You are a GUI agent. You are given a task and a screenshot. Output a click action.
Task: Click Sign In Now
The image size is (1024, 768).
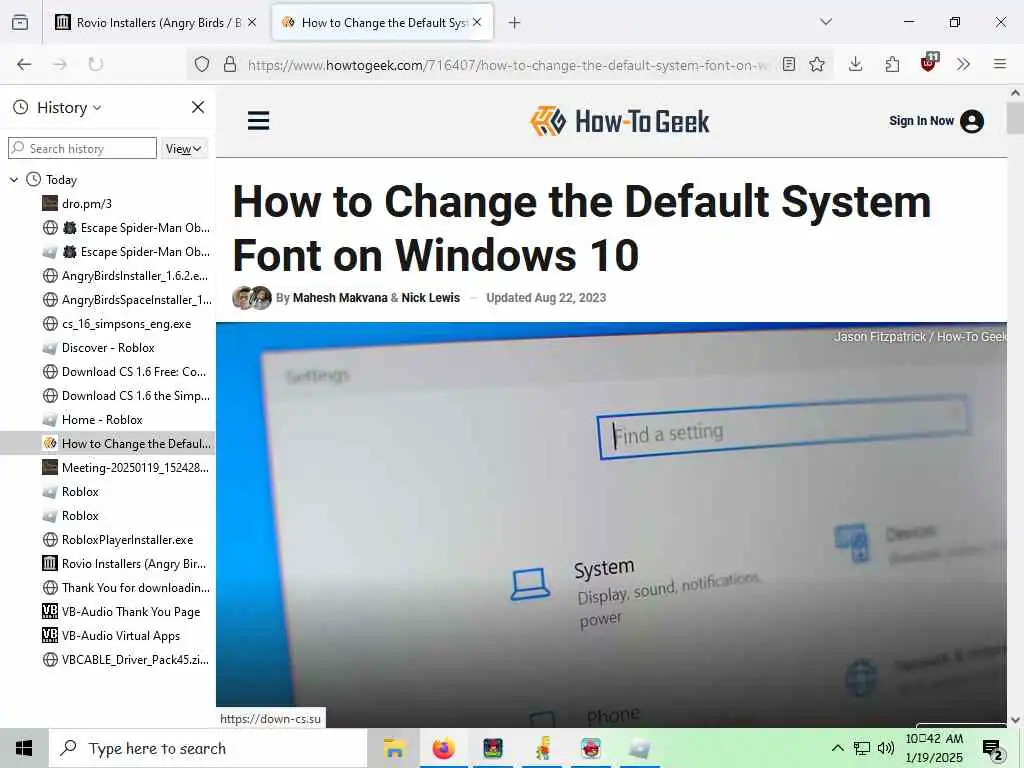[921, 121]
